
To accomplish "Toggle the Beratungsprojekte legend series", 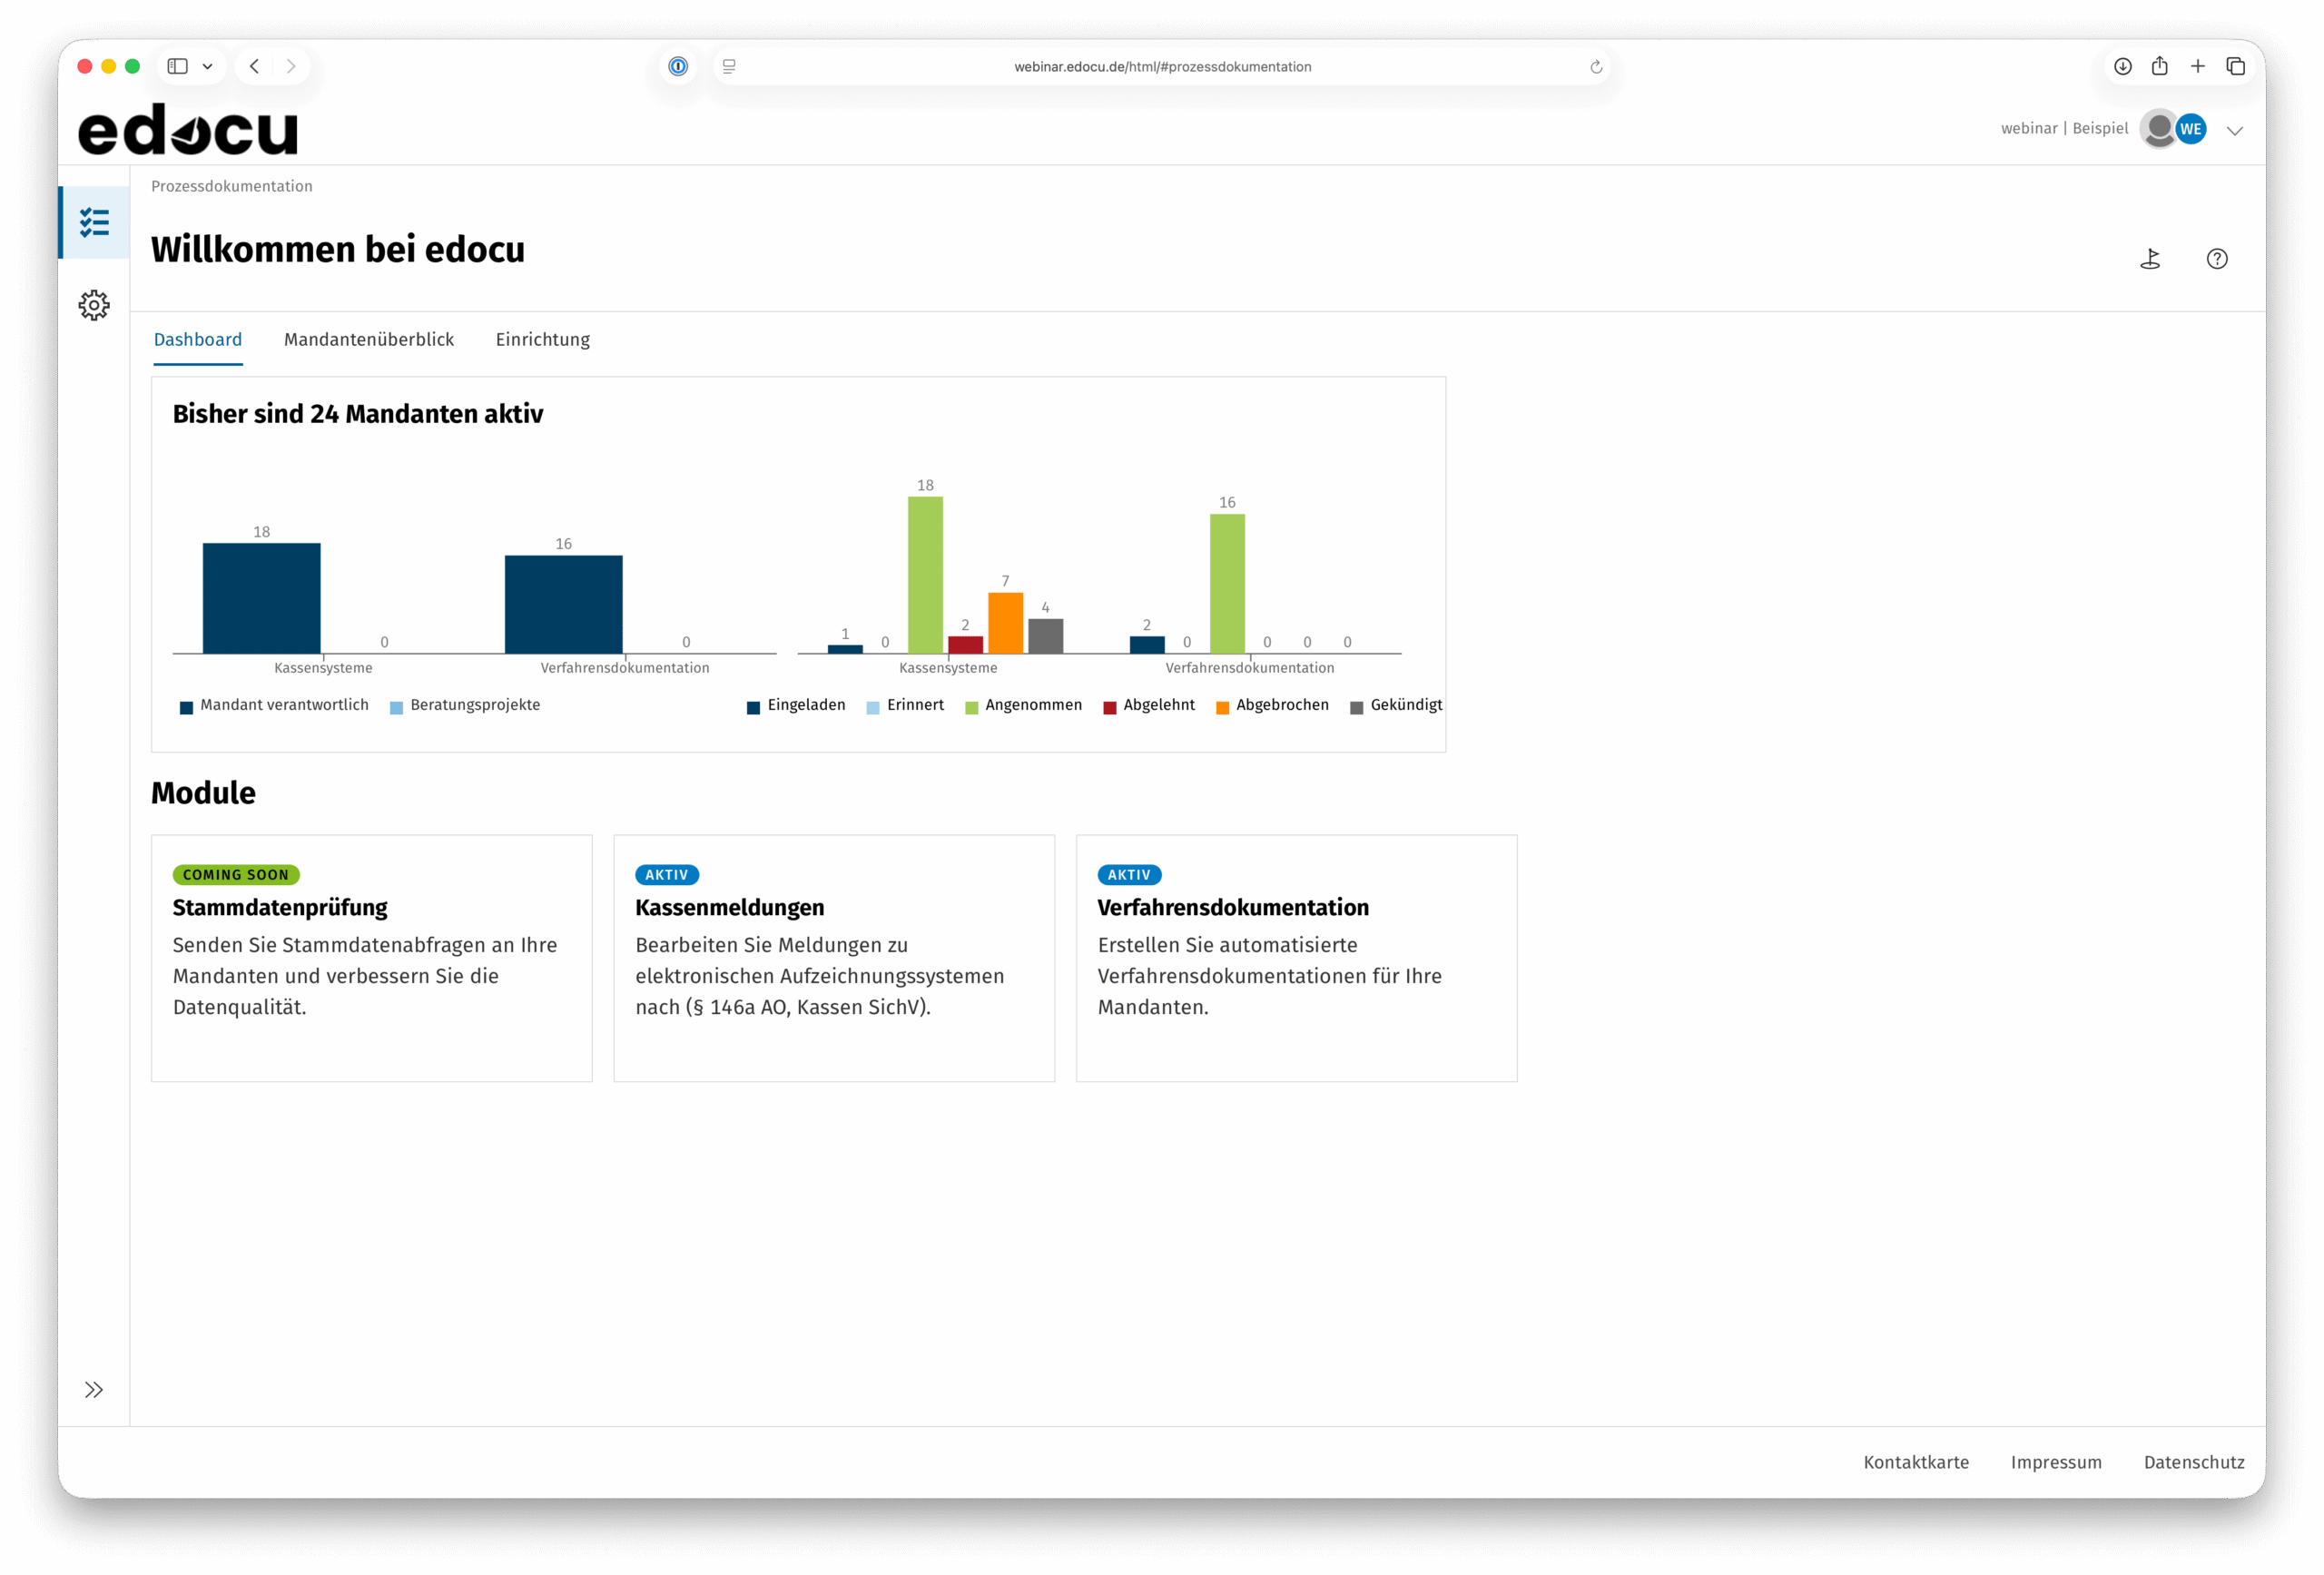I will click(x=464, y=705).
